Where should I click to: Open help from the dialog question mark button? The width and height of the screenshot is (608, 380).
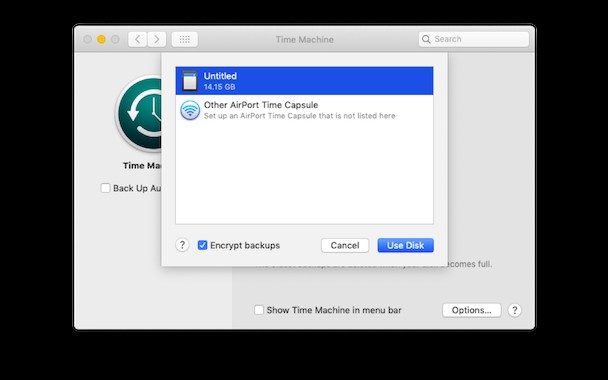(182, 245)
